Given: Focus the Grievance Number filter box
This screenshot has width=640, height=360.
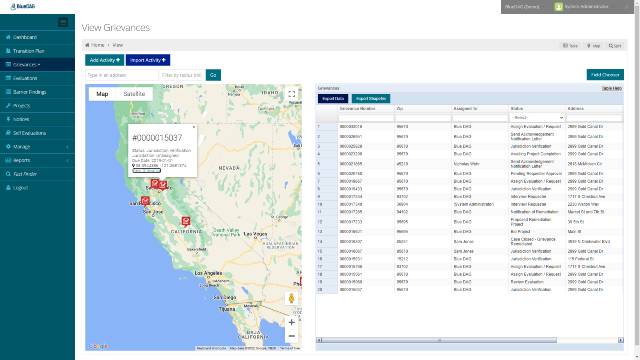Looking at the screenshot, I should click(x=366, y=118).
